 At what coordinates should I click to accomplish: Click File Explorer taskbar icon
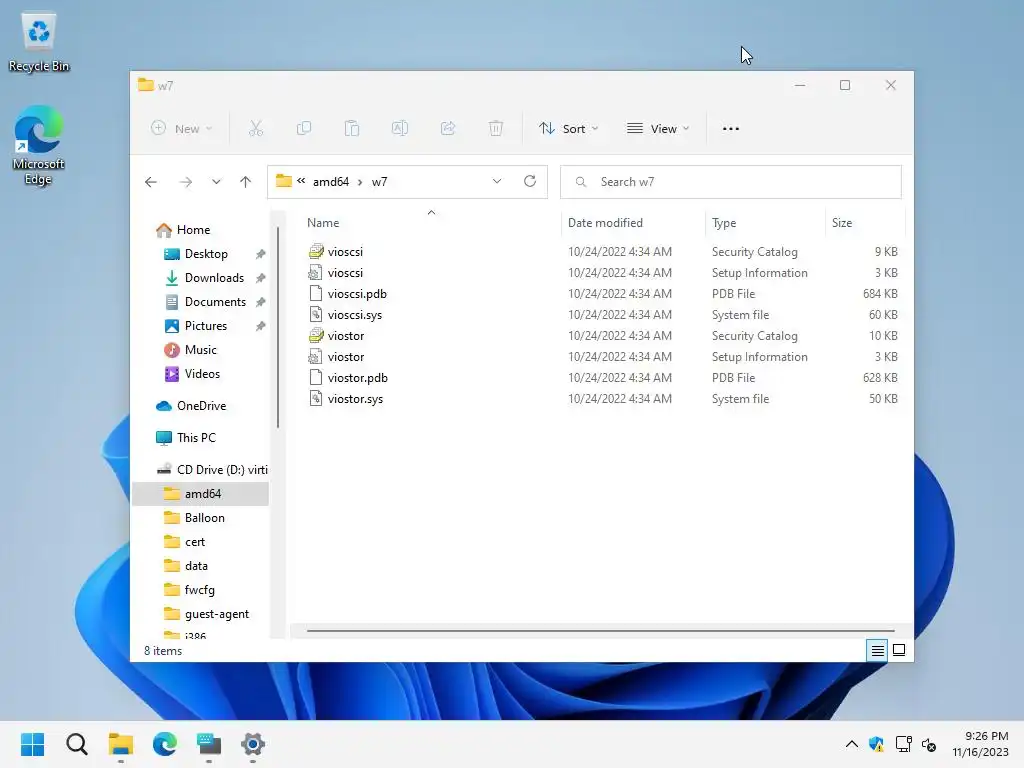point(121,744)
